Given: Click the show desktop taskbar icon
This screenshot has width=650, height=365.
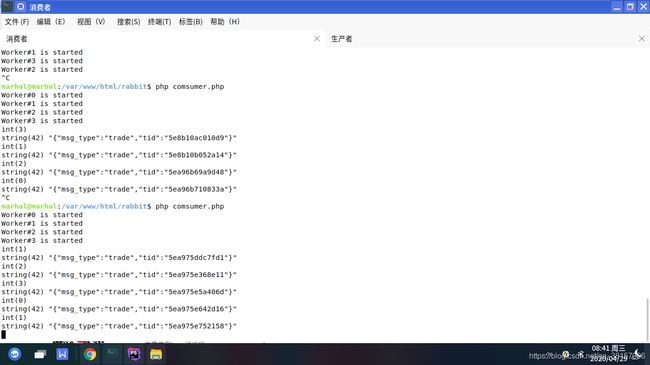Looking at the screenshot, I should coord(40,355).
